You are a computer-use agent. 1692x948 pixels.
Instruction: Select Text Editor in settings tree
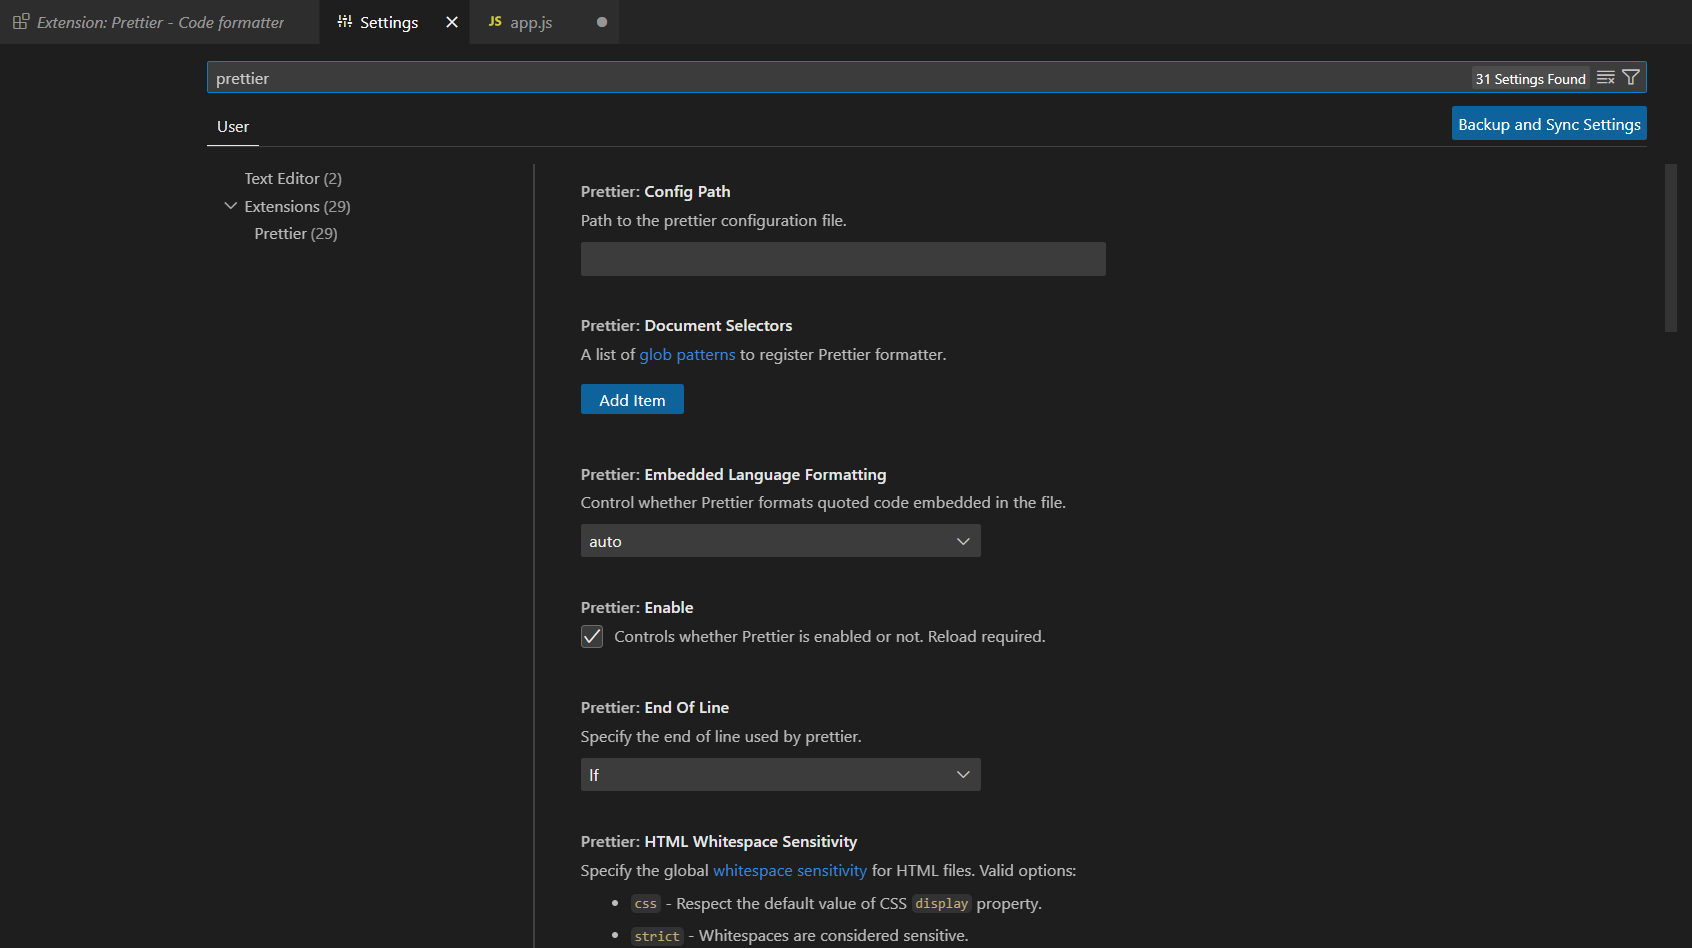[293, 179]
